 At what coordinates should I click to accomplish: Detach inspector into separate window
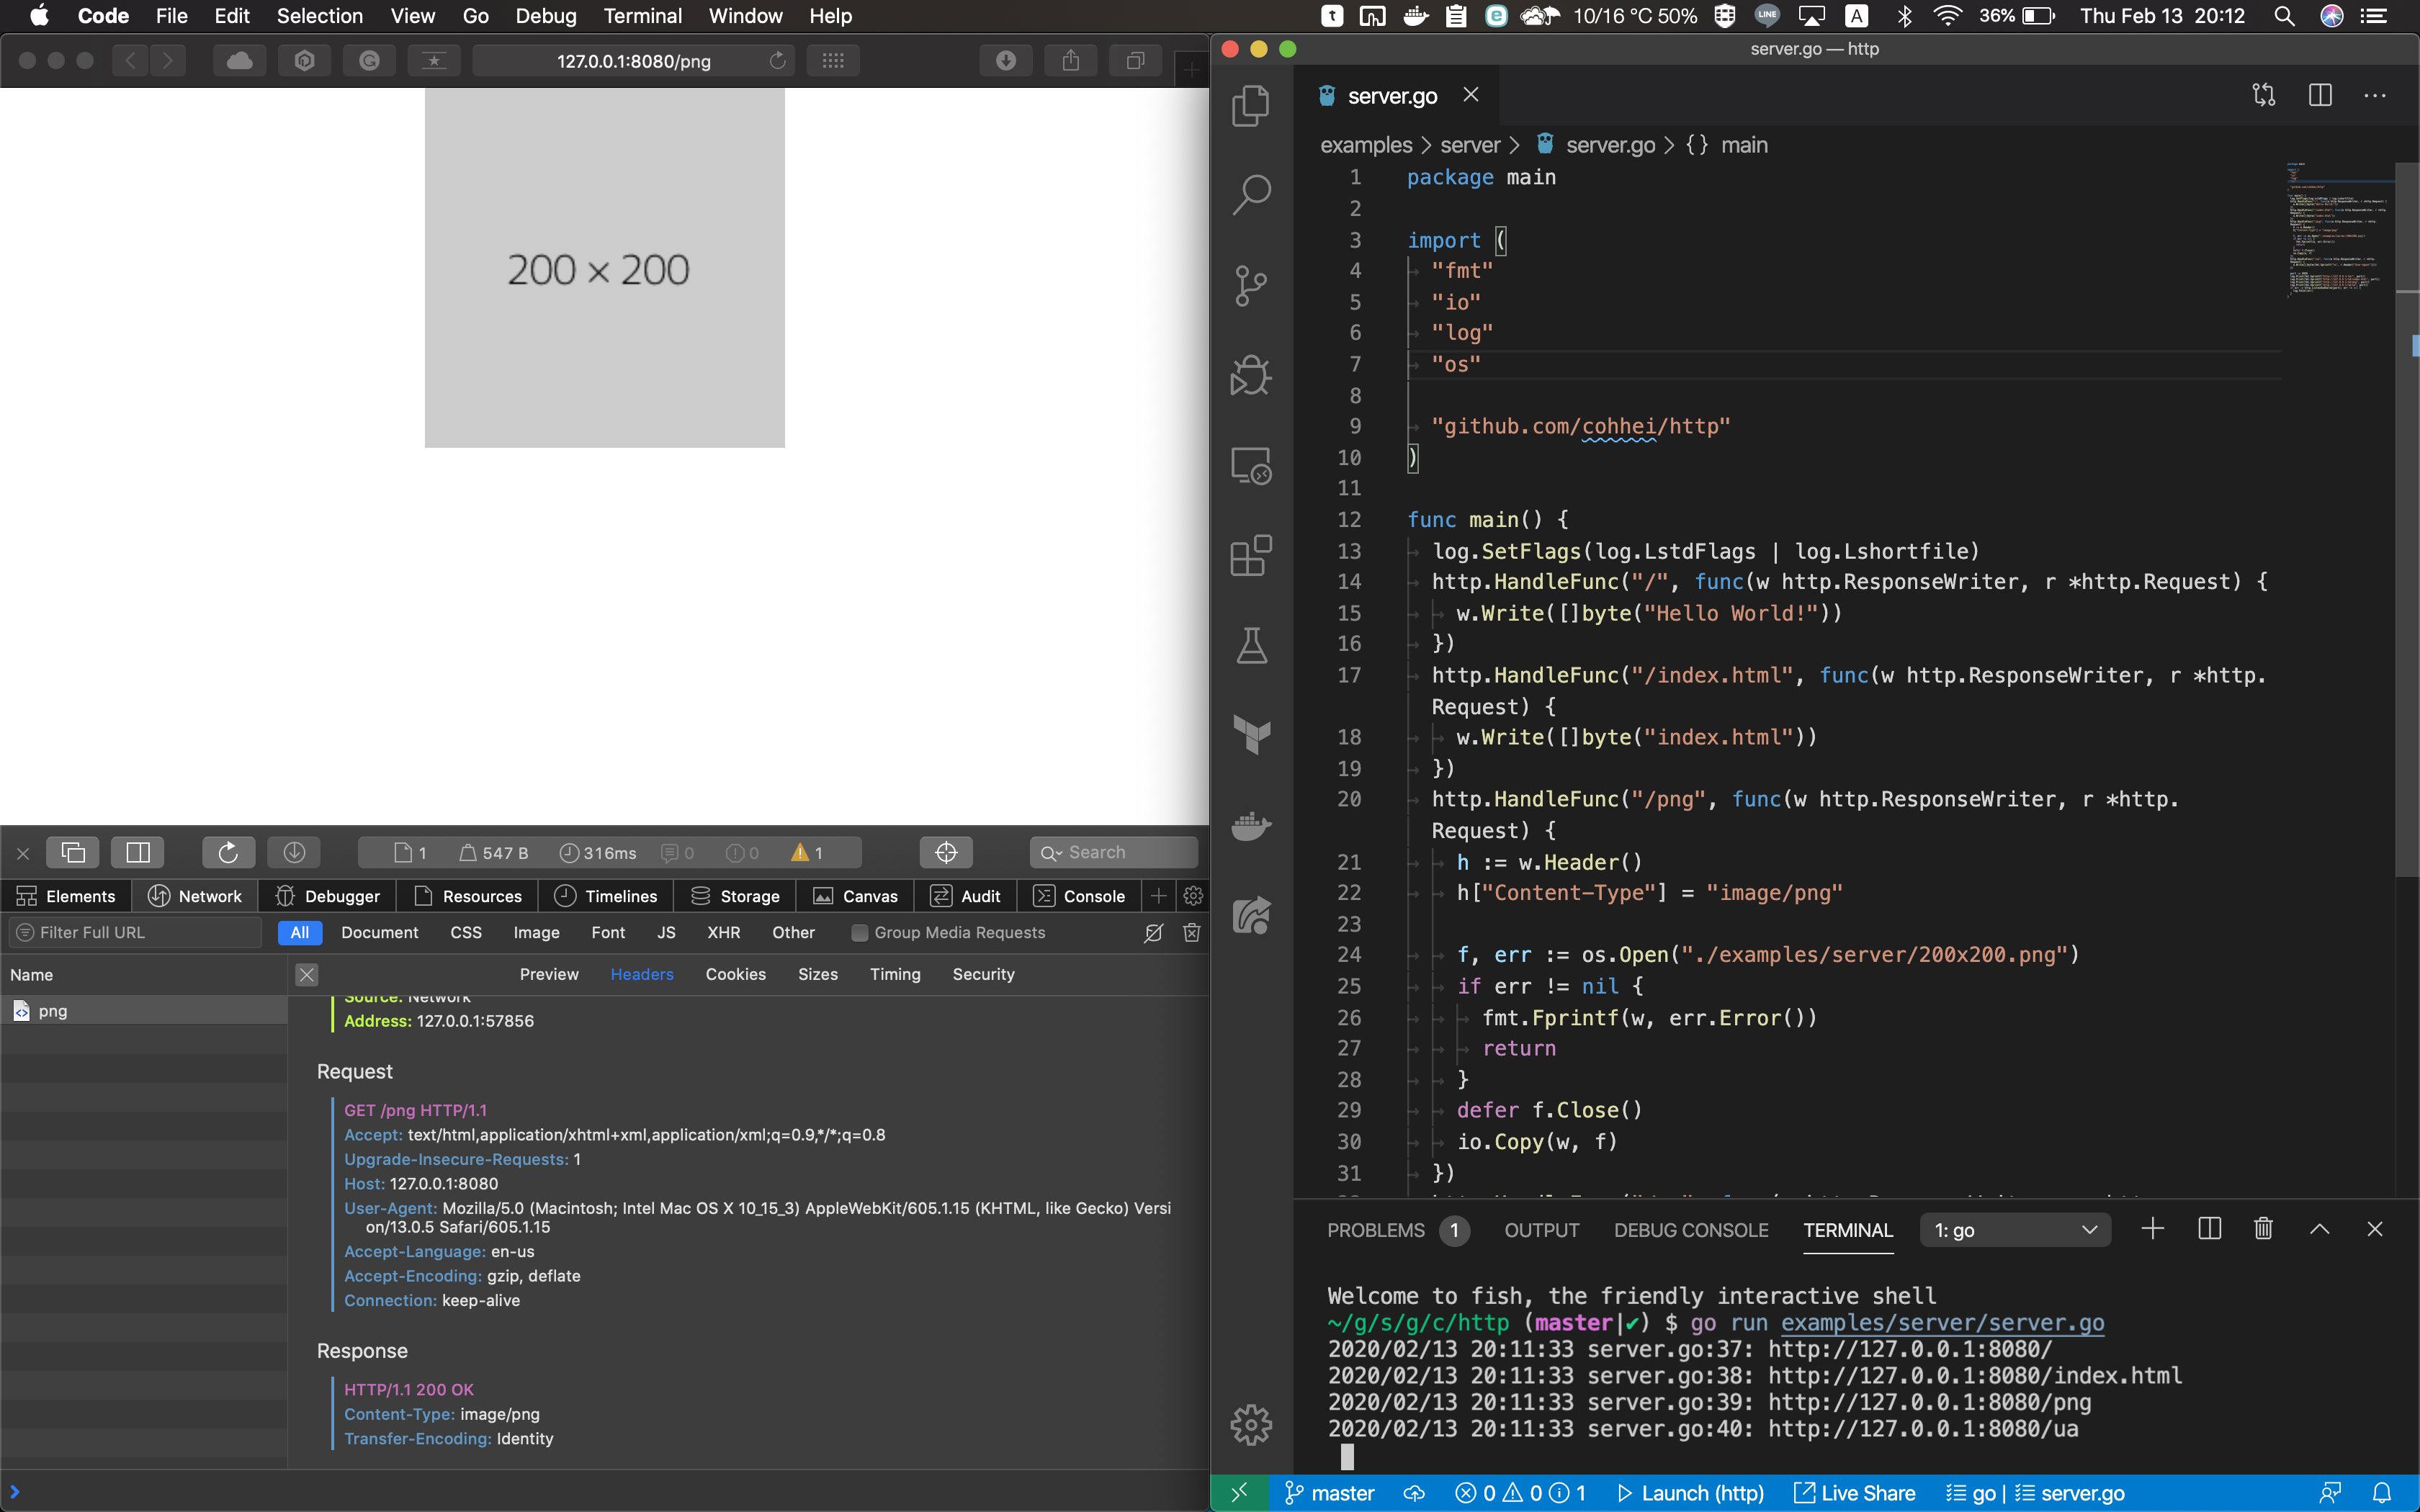73,852
